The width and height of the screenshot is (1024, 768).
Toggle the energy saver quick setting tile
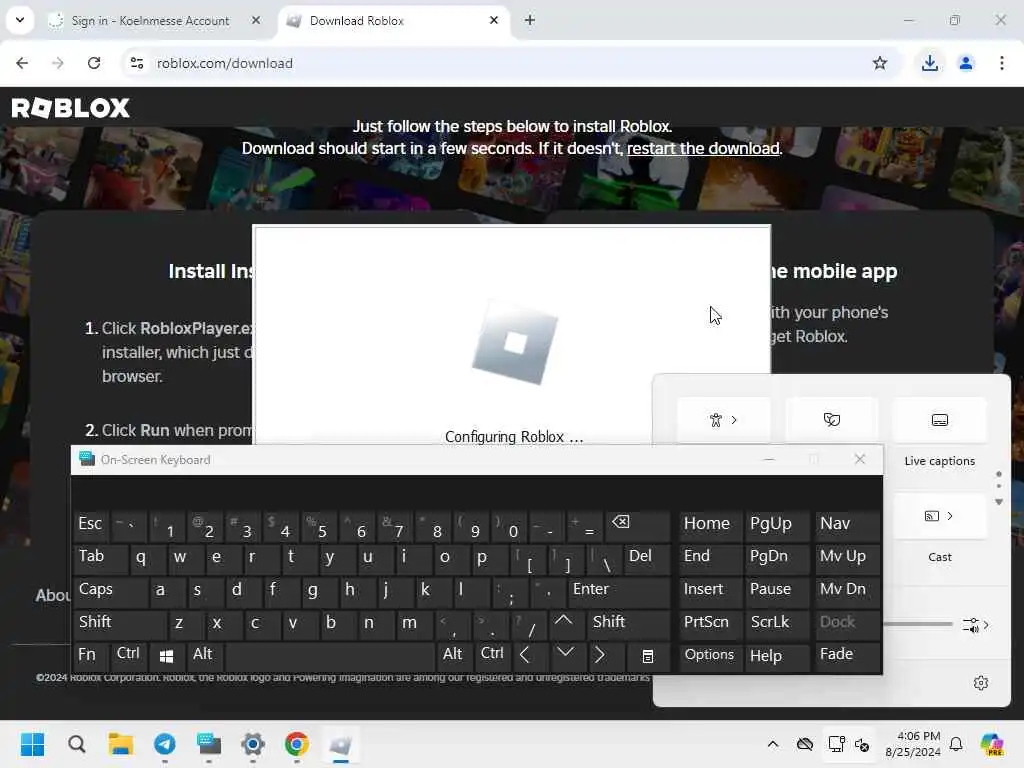831,420
